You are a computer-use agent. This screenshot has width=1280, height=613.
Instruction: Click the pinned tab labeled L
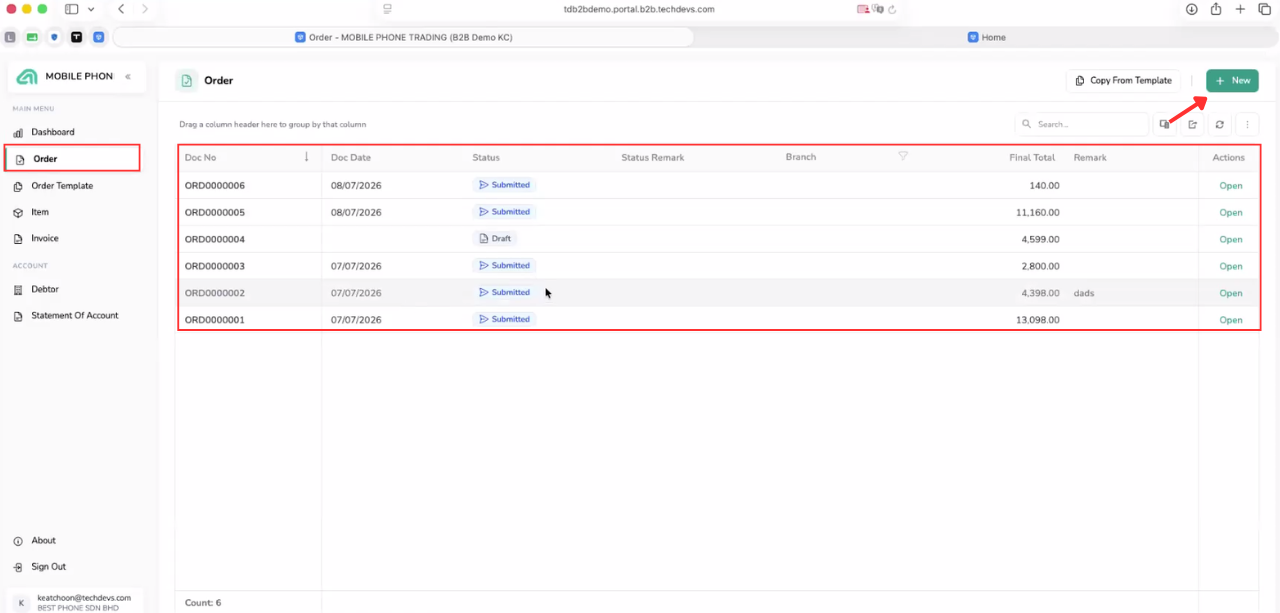coord(10,37)
